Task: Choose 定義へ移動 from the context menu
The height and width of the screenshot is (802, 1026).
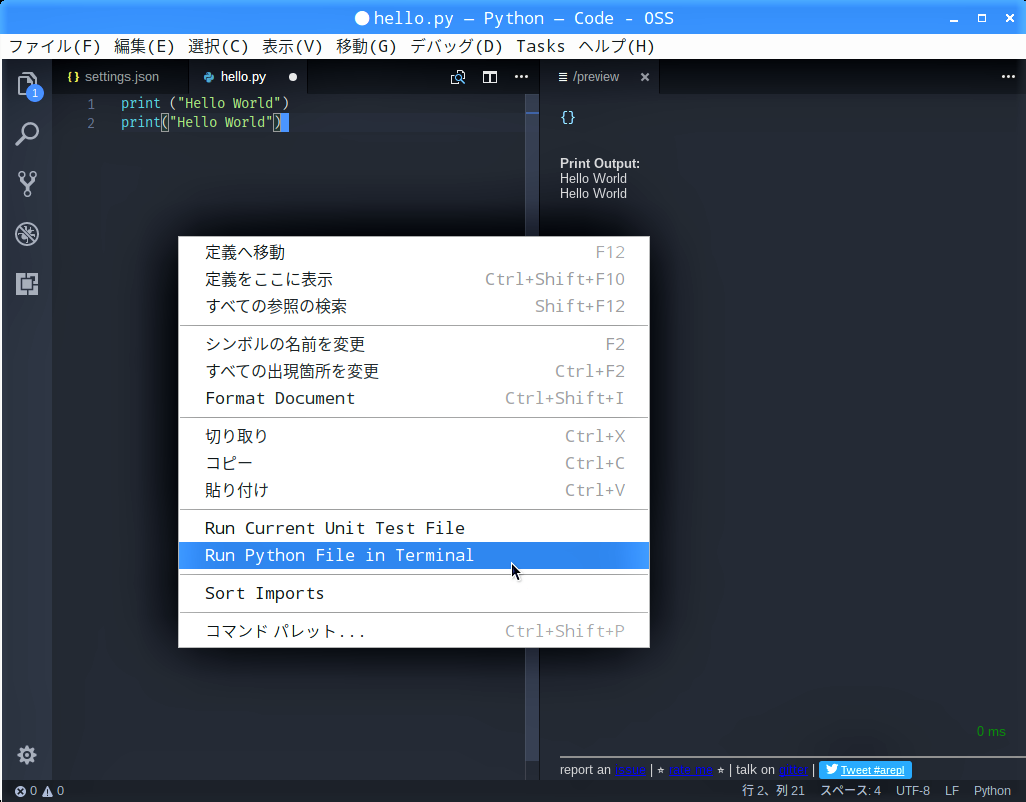Action: [414, 253]
